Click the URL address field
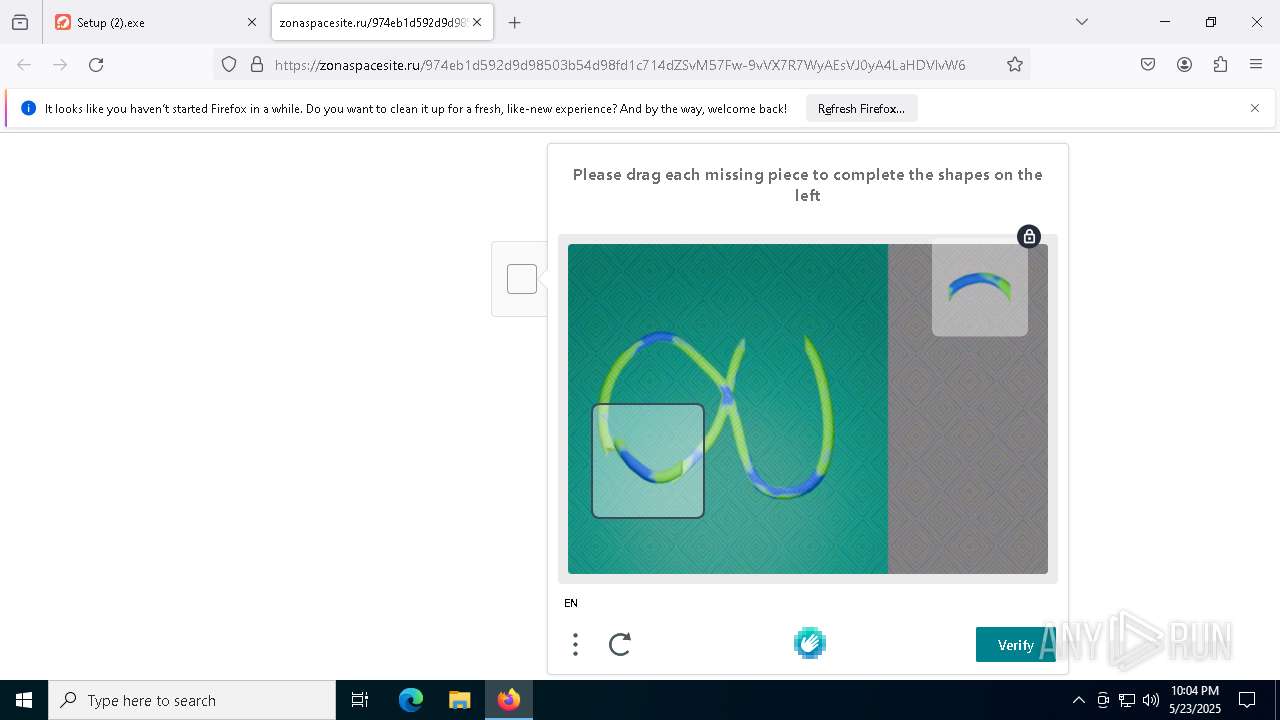 (x=620, y=65)
